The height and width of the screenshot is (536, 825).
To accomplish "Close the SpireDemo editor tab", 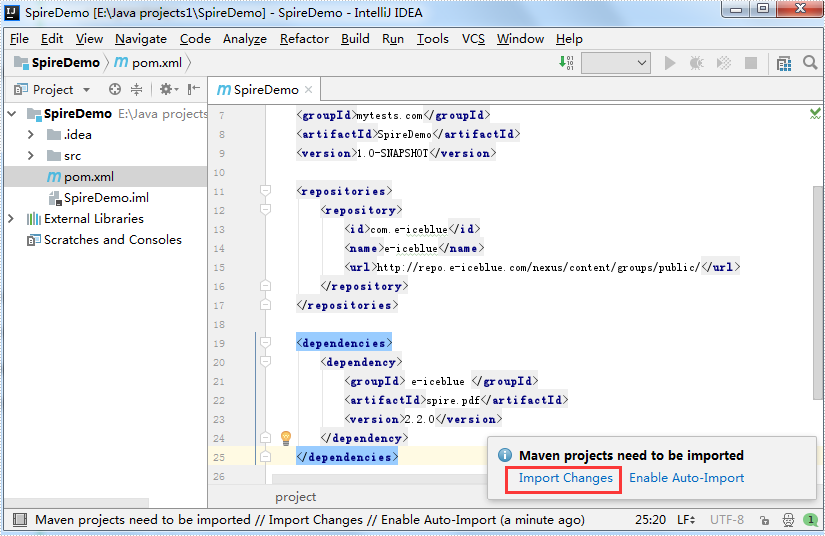I will (309, 89).
